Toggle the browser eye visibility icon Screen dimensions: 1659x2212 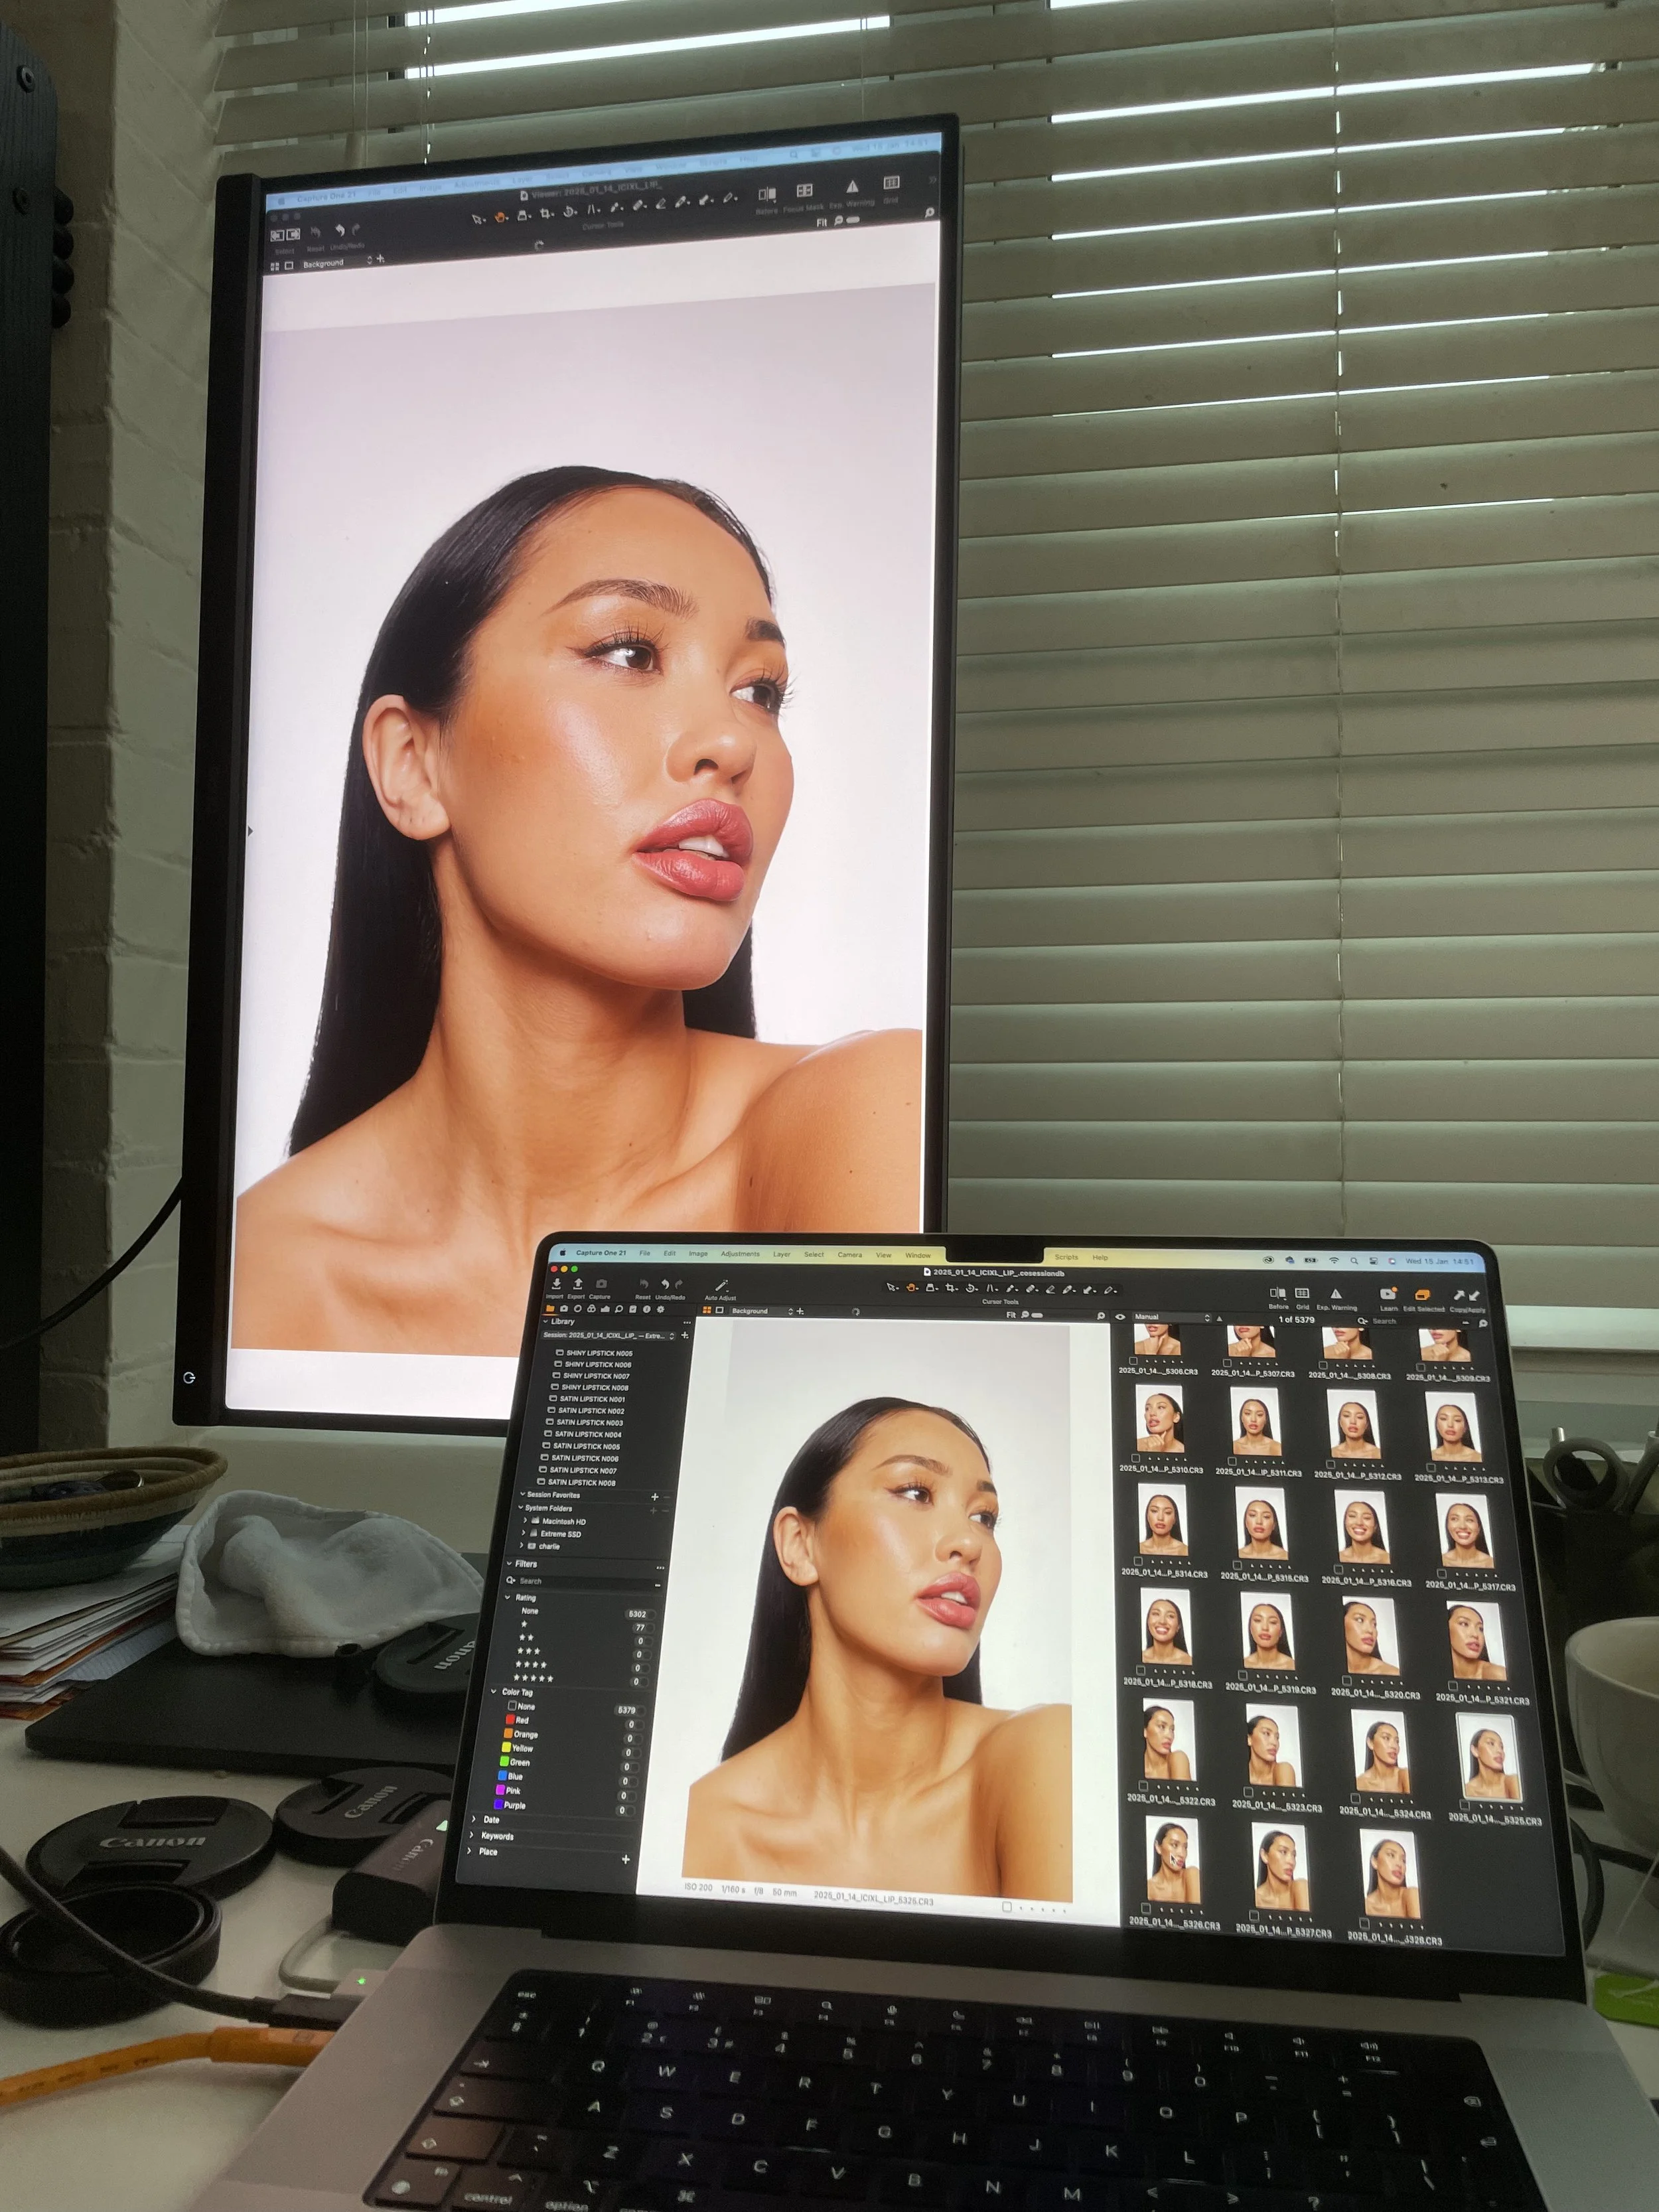click(1120, 1317)
